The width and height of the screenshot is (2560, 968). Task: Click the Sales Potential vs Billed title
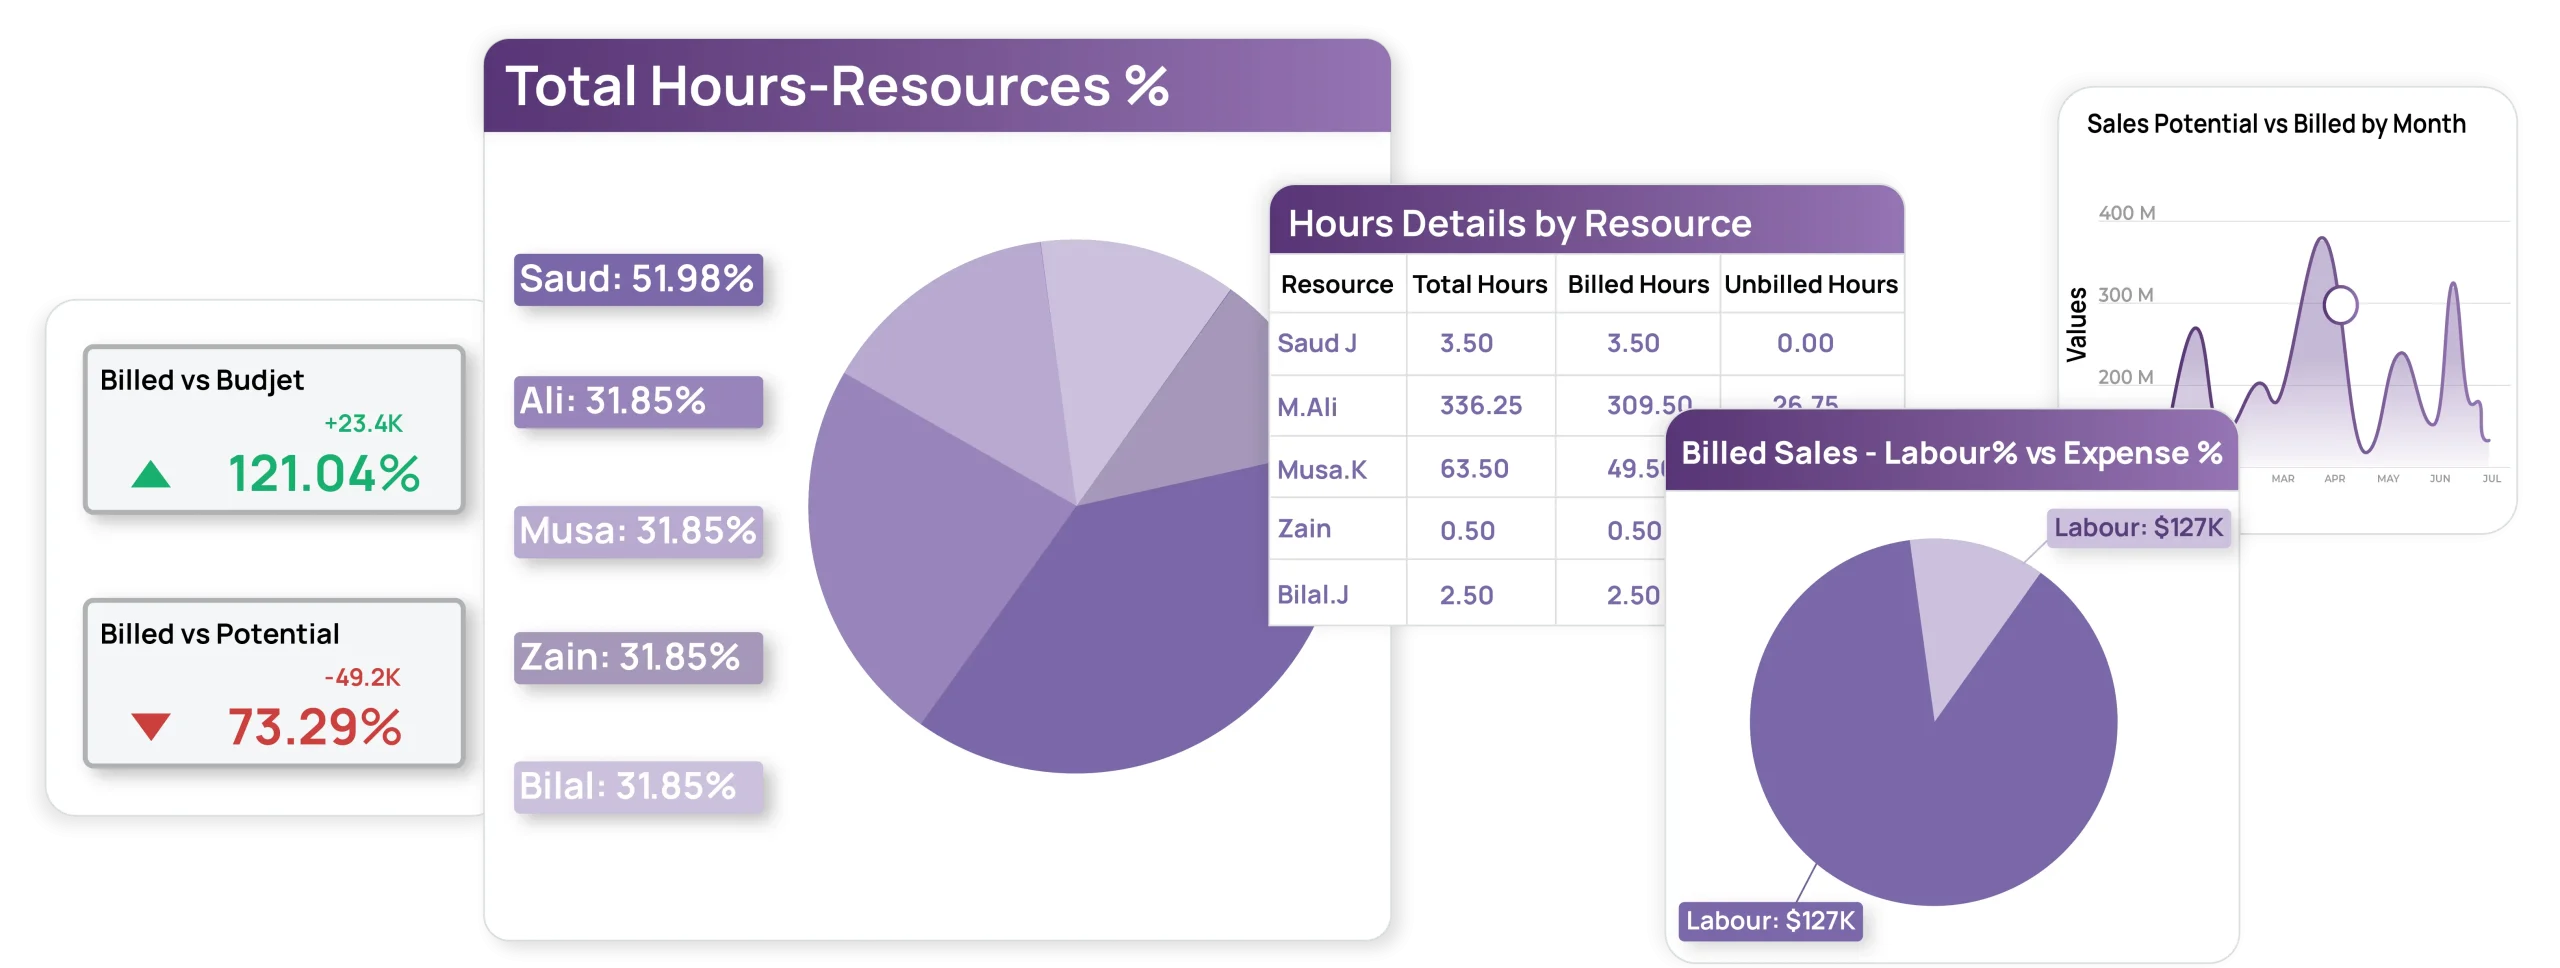[x=2275, y=124]
